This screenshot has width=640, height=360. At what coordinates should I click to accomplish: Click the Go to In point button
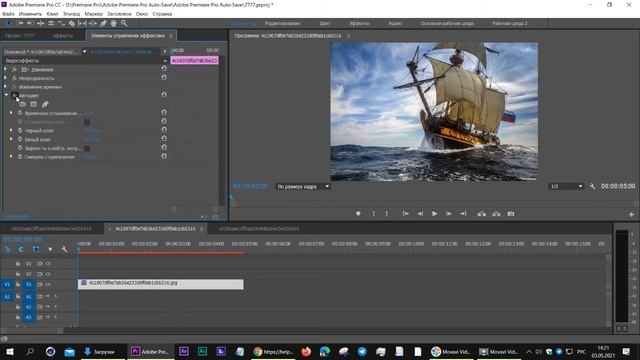click(x=405, y=214)
